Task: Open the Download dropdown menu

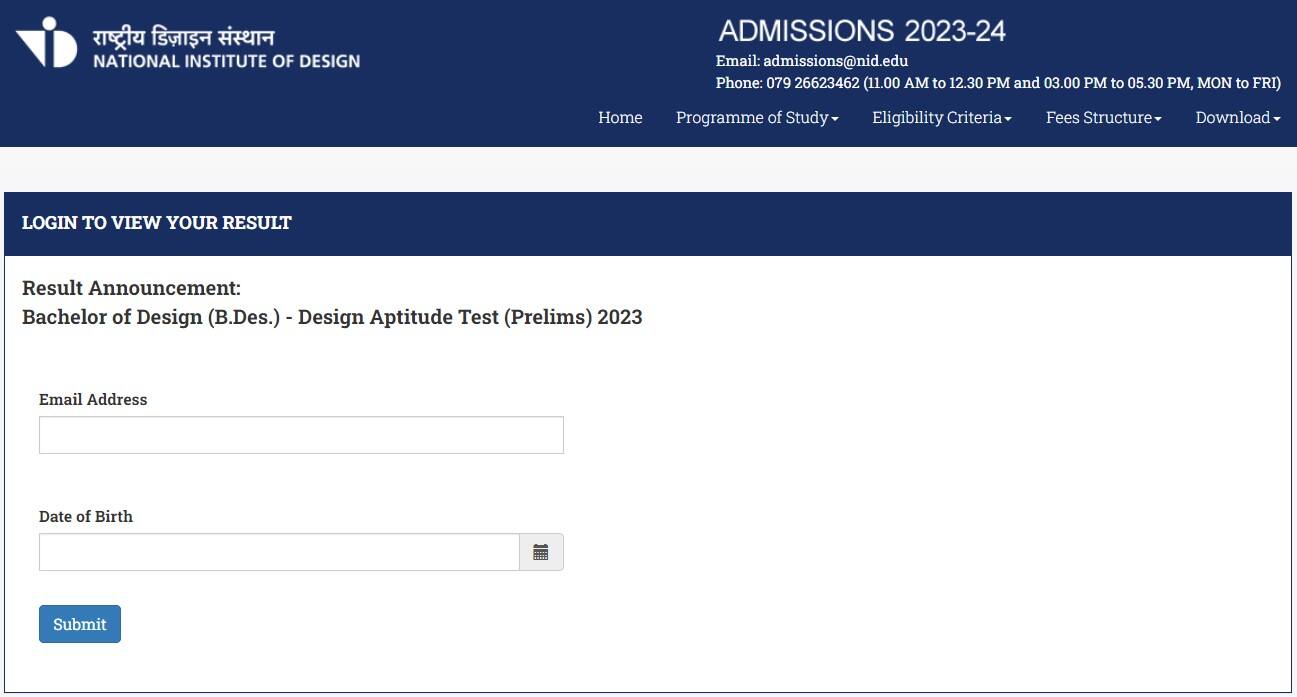Action: tap(1238, 117)
